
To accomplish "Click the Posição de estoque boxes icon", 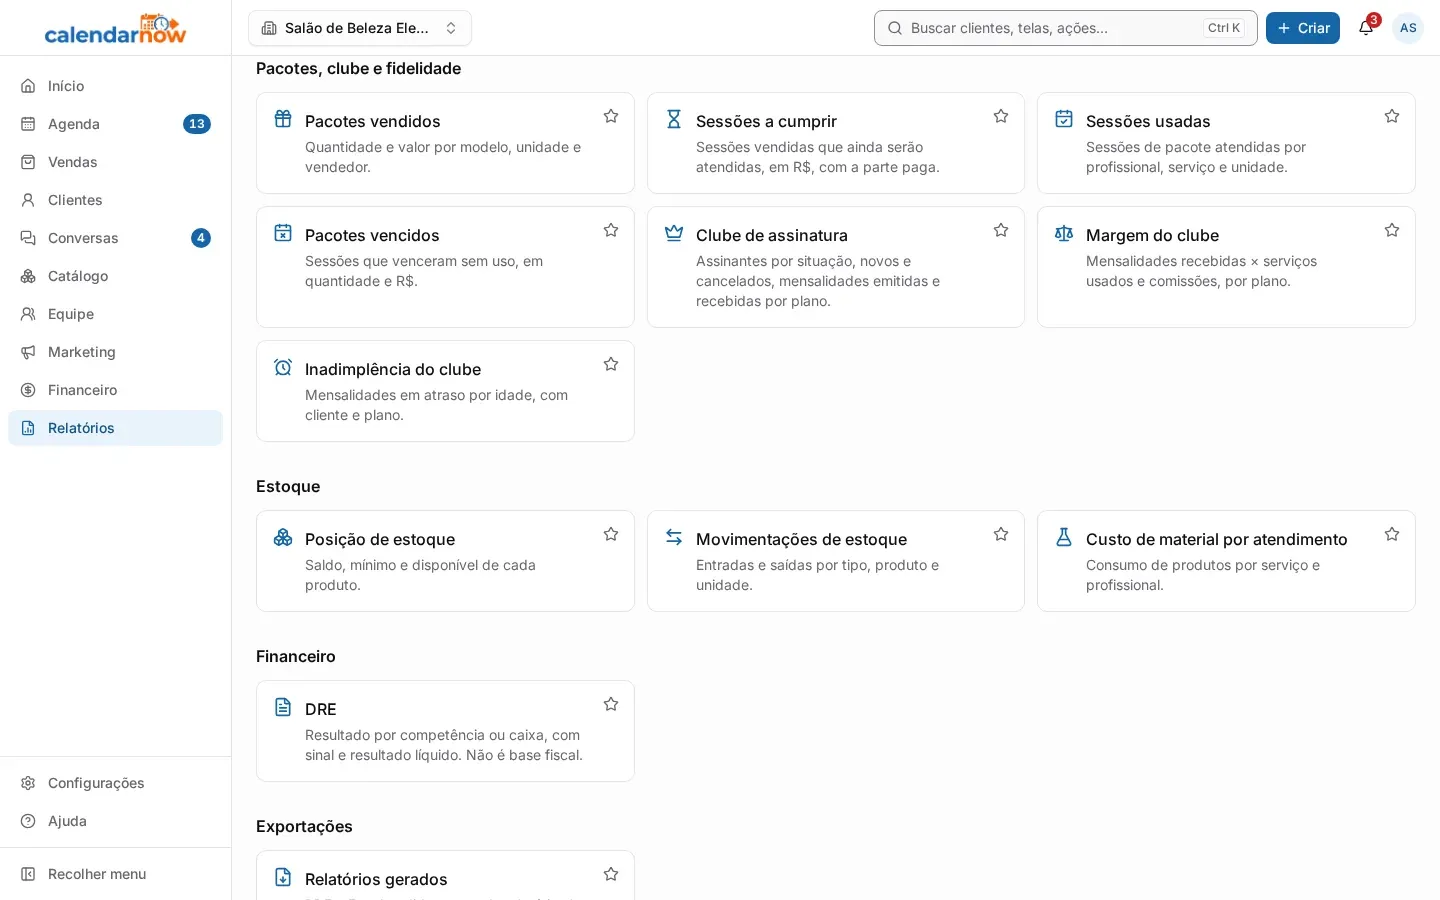I will pos(283,537).
